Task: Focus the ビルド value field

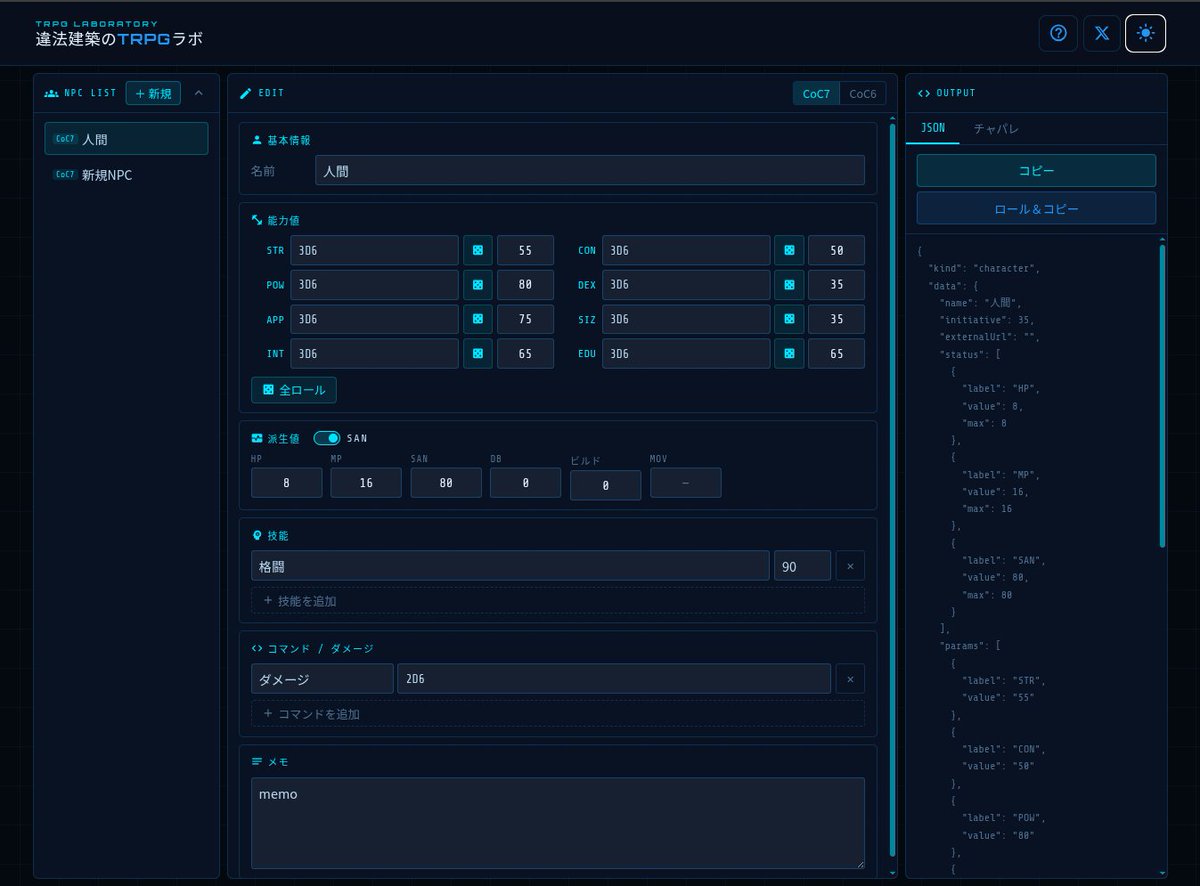Action: pos(606,485)
